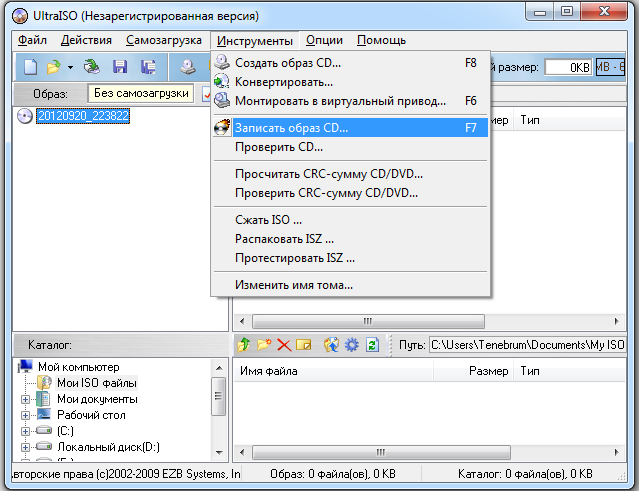Click the Save As double-floppy icon

click(148, 67)
